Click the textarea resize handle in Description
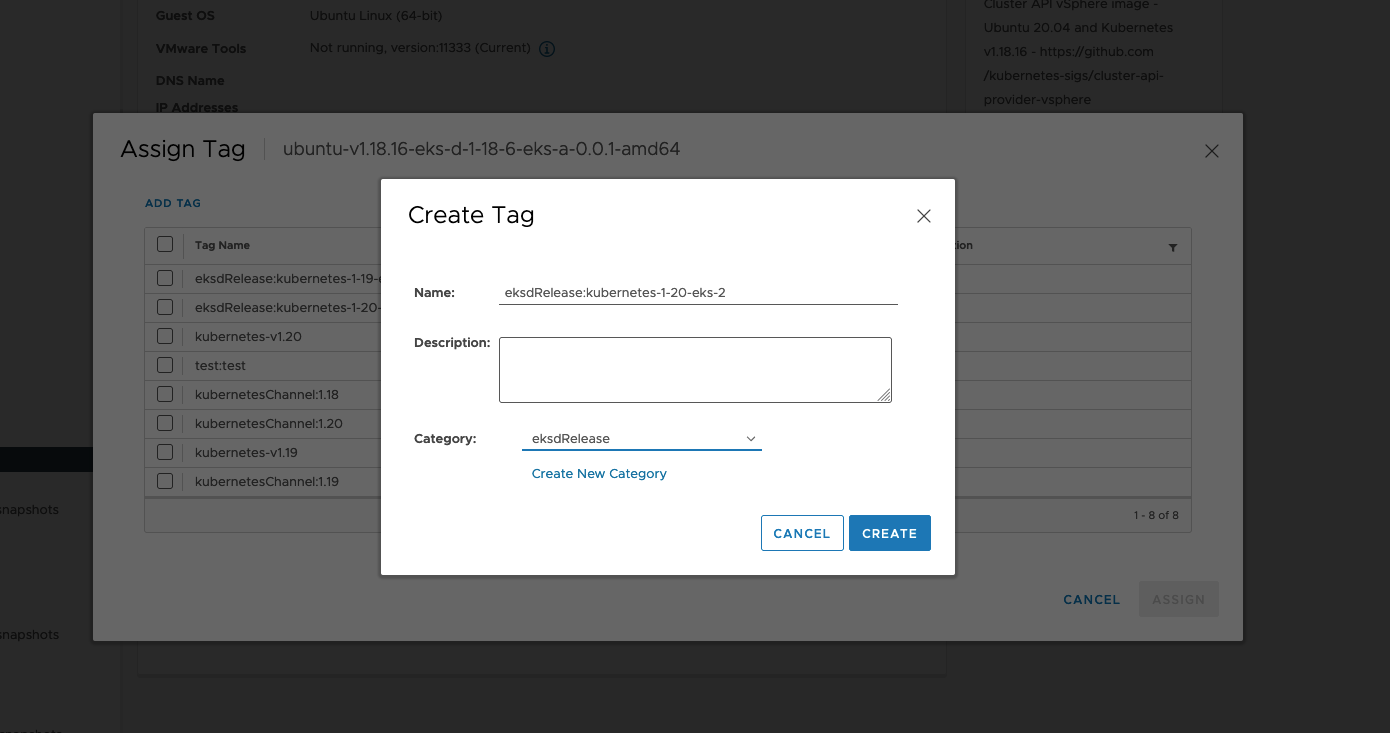Image resolution: width=1390 pixels, height=733 pixels. point(885,396)
